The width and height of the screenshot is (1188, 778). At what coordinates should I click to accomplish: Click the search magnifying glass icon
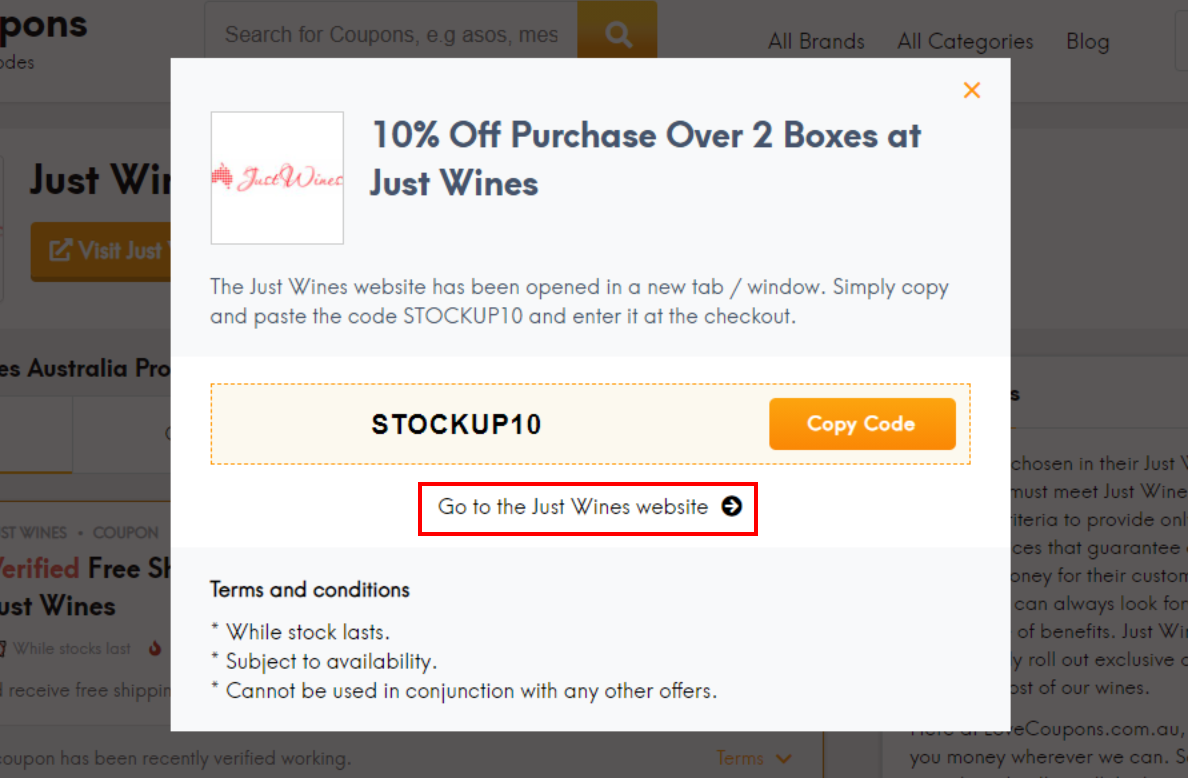tap(617, 31)
